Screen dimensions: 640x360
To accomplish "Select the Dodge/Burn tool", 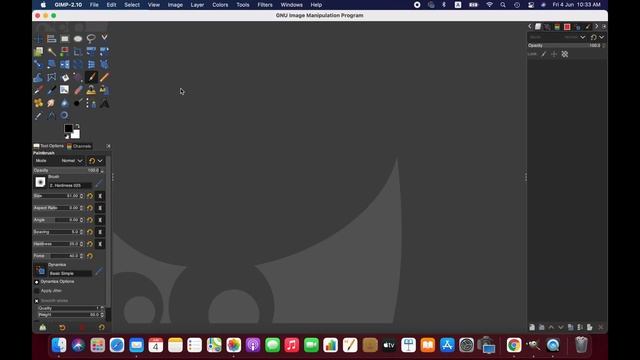I will [x=78, y=103].
